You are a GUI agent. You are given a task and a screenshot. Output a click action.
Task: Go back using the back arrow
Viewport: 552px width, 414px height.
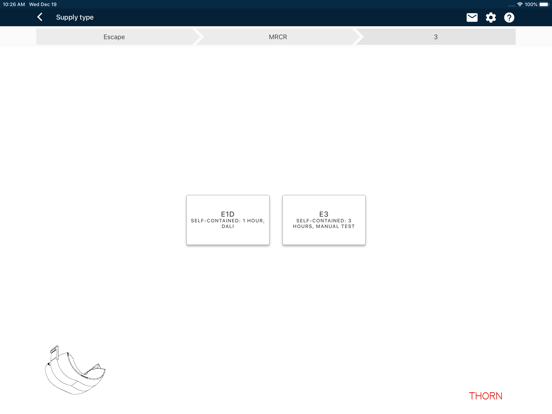(40, 17)
